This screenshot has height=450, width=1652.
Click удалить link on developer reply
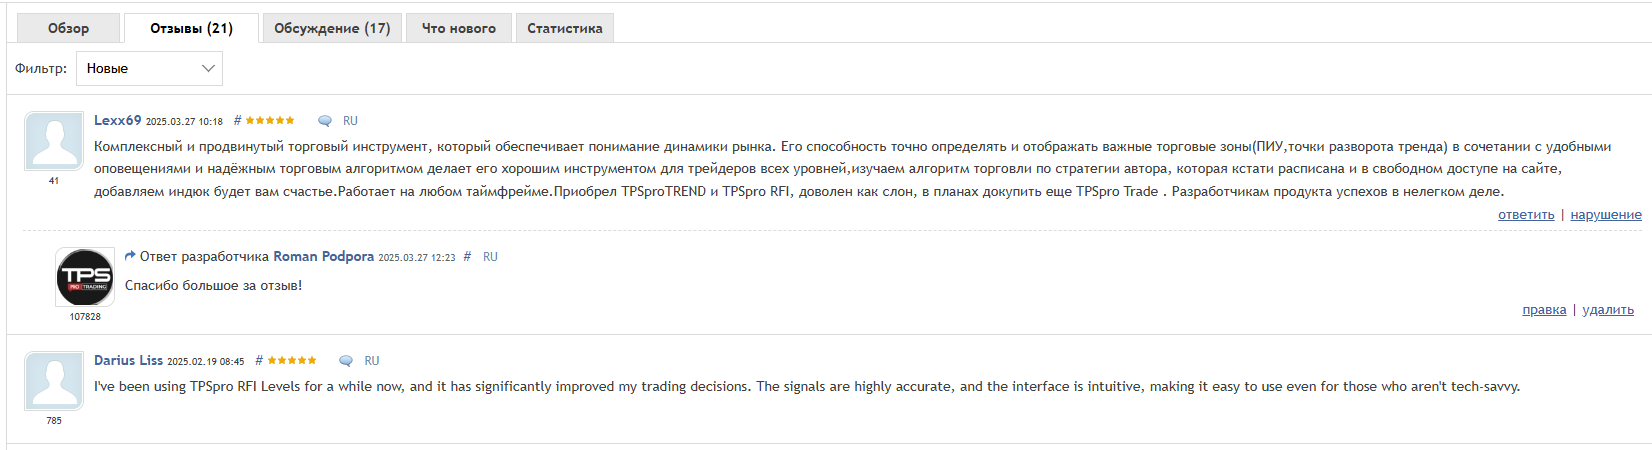[1607, 310]
